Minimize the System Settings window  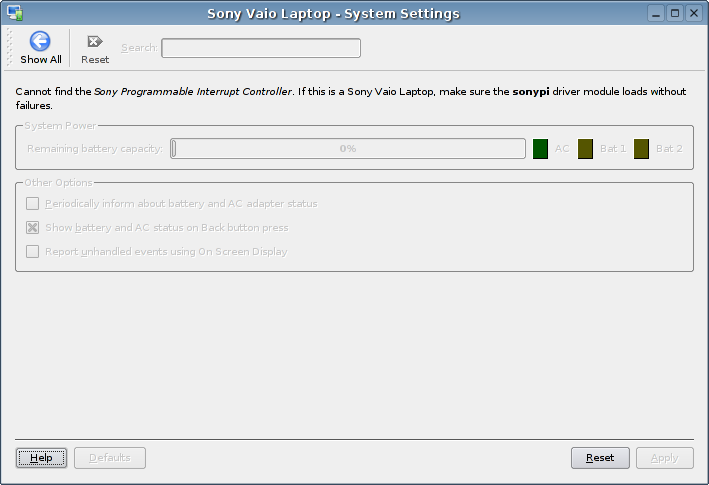pos(656,14)
